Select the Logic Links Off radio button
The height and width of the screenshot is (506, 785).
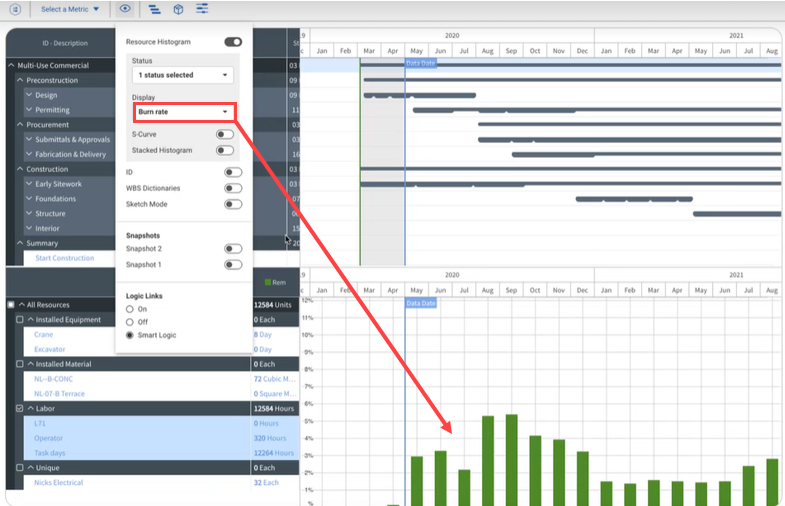pos(130,322)
